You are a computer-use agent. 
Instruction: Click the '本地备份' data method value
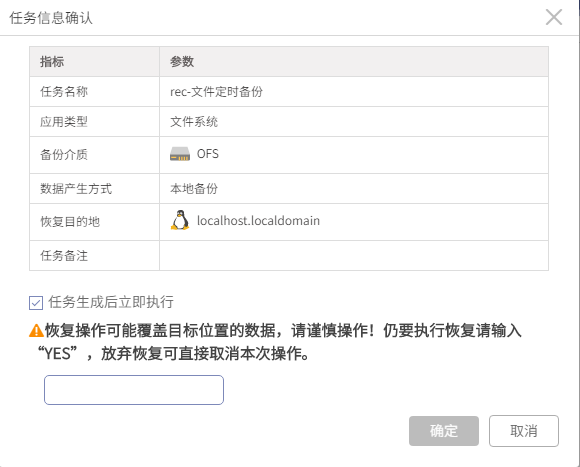pos(194,189)
